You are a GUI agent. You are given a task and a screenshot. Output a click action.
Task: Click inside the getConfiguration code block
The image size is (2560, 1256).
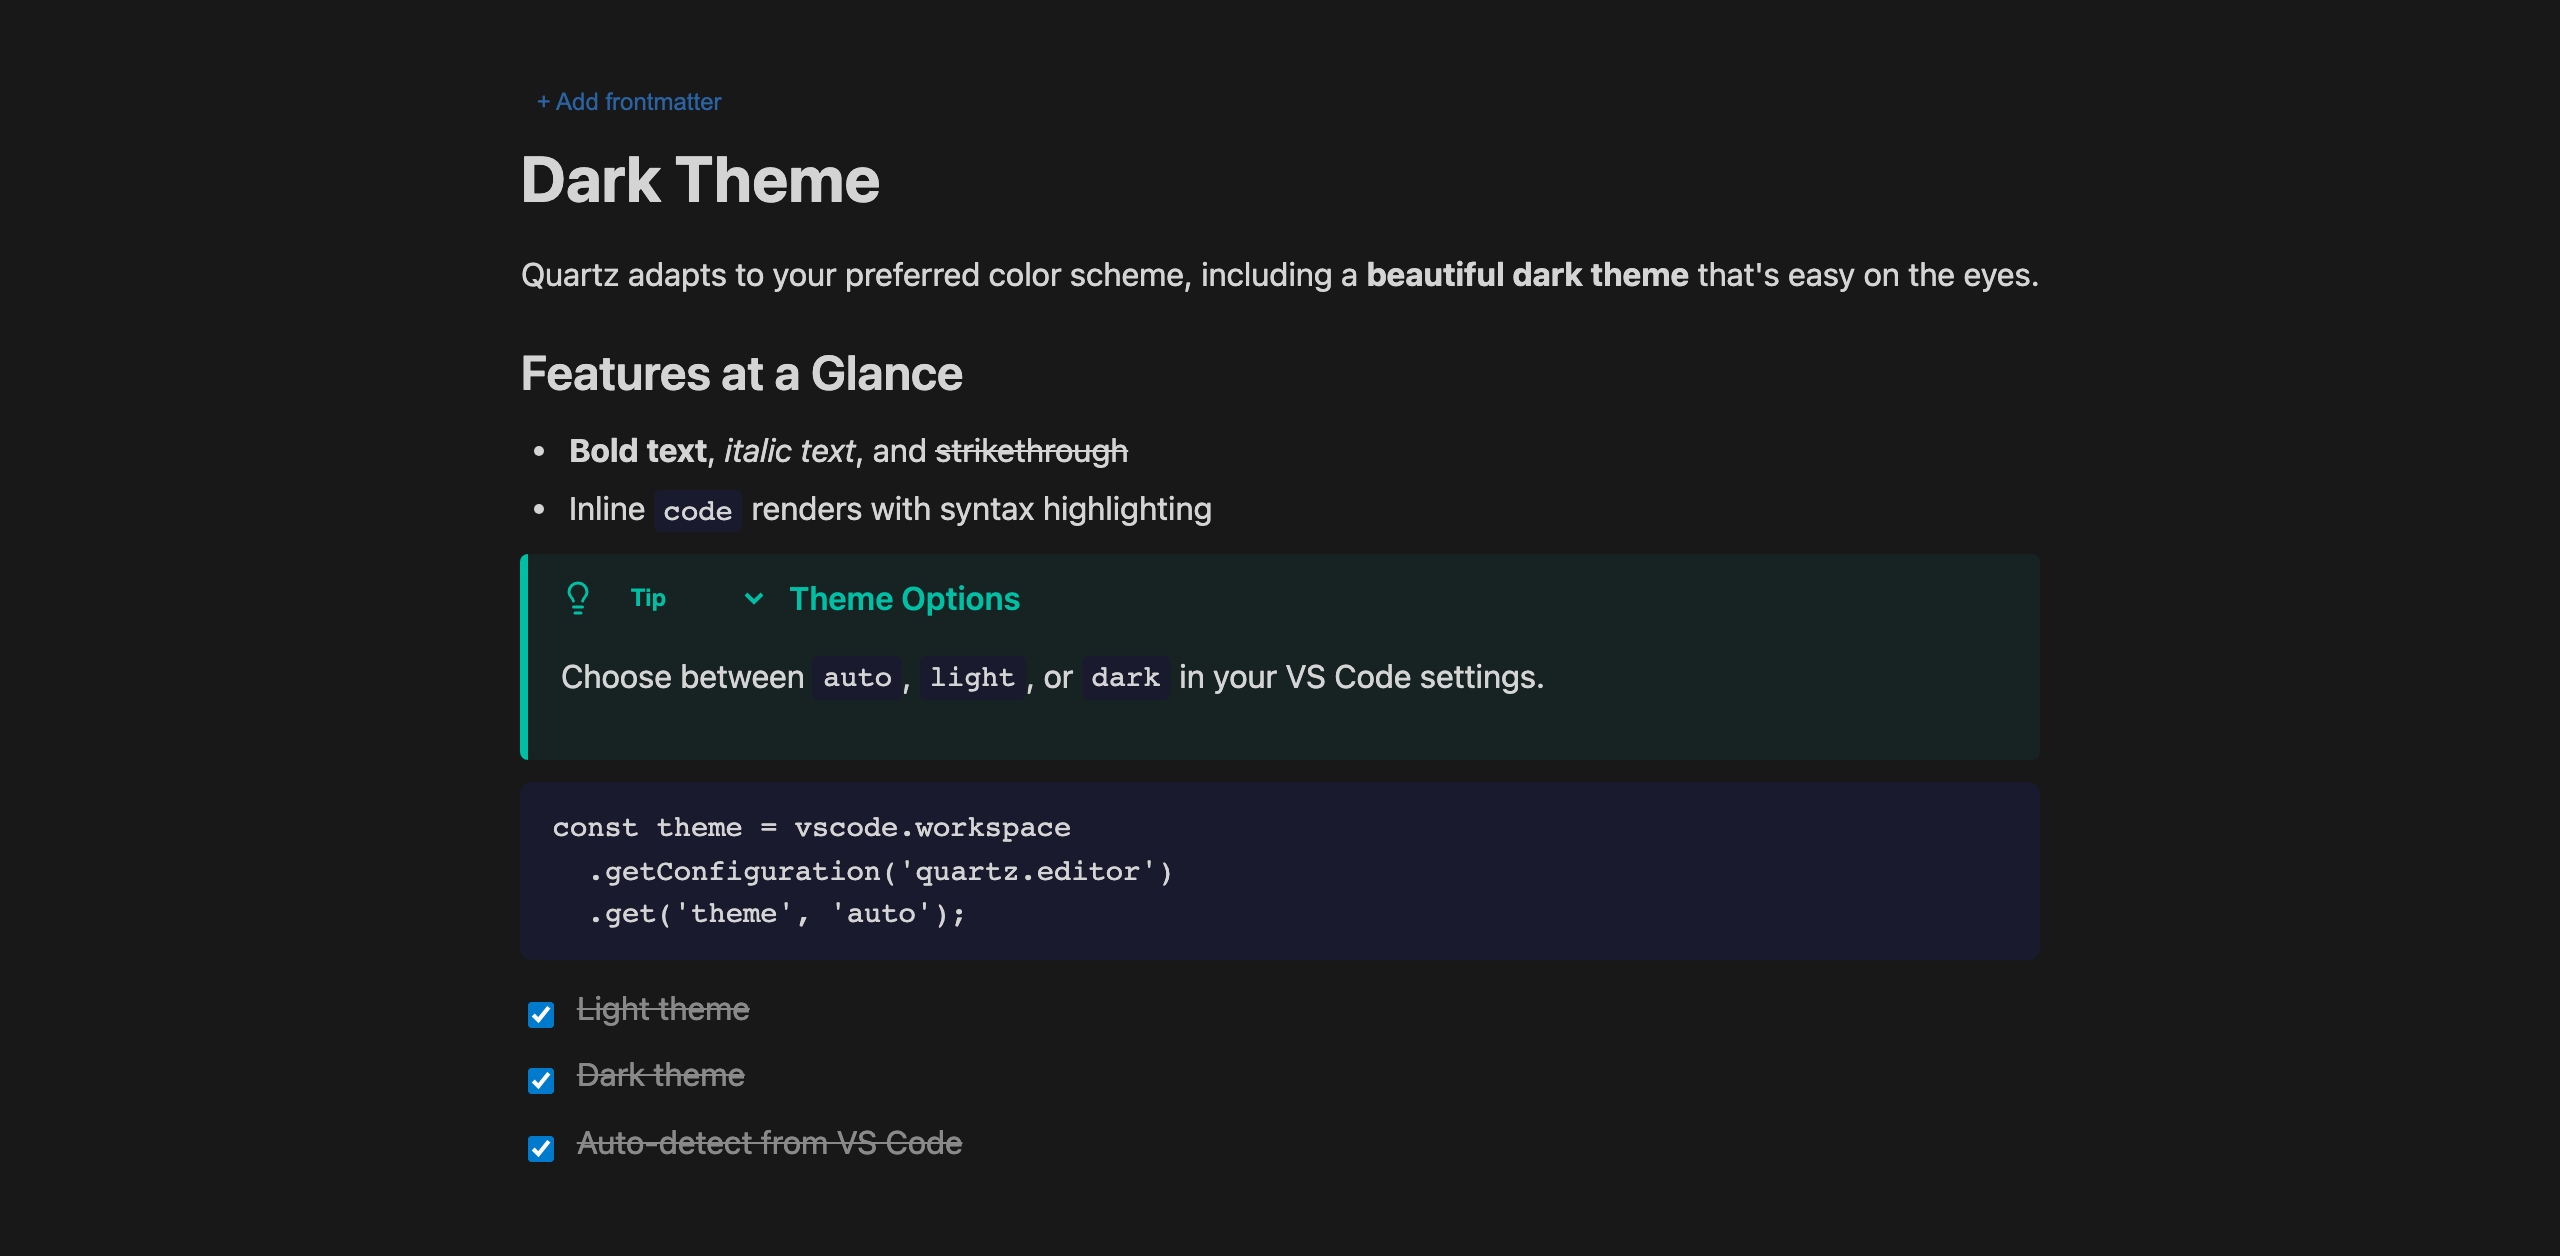(880, 870)
